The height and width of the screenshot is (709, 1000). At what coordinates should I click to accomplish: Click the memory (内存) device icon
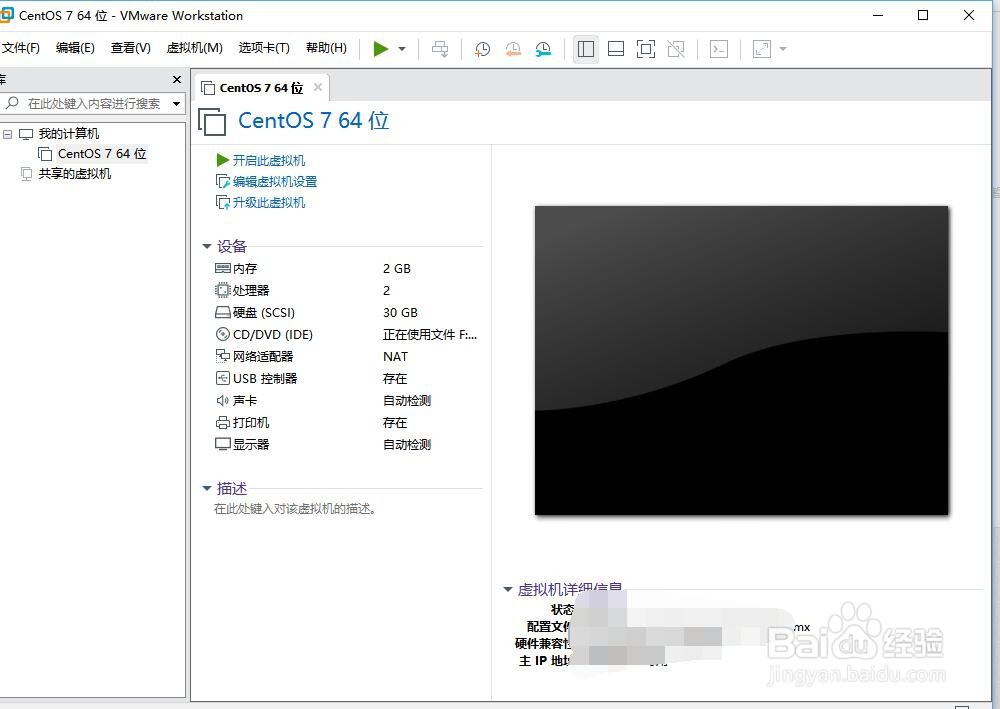[x=222, y=268]
